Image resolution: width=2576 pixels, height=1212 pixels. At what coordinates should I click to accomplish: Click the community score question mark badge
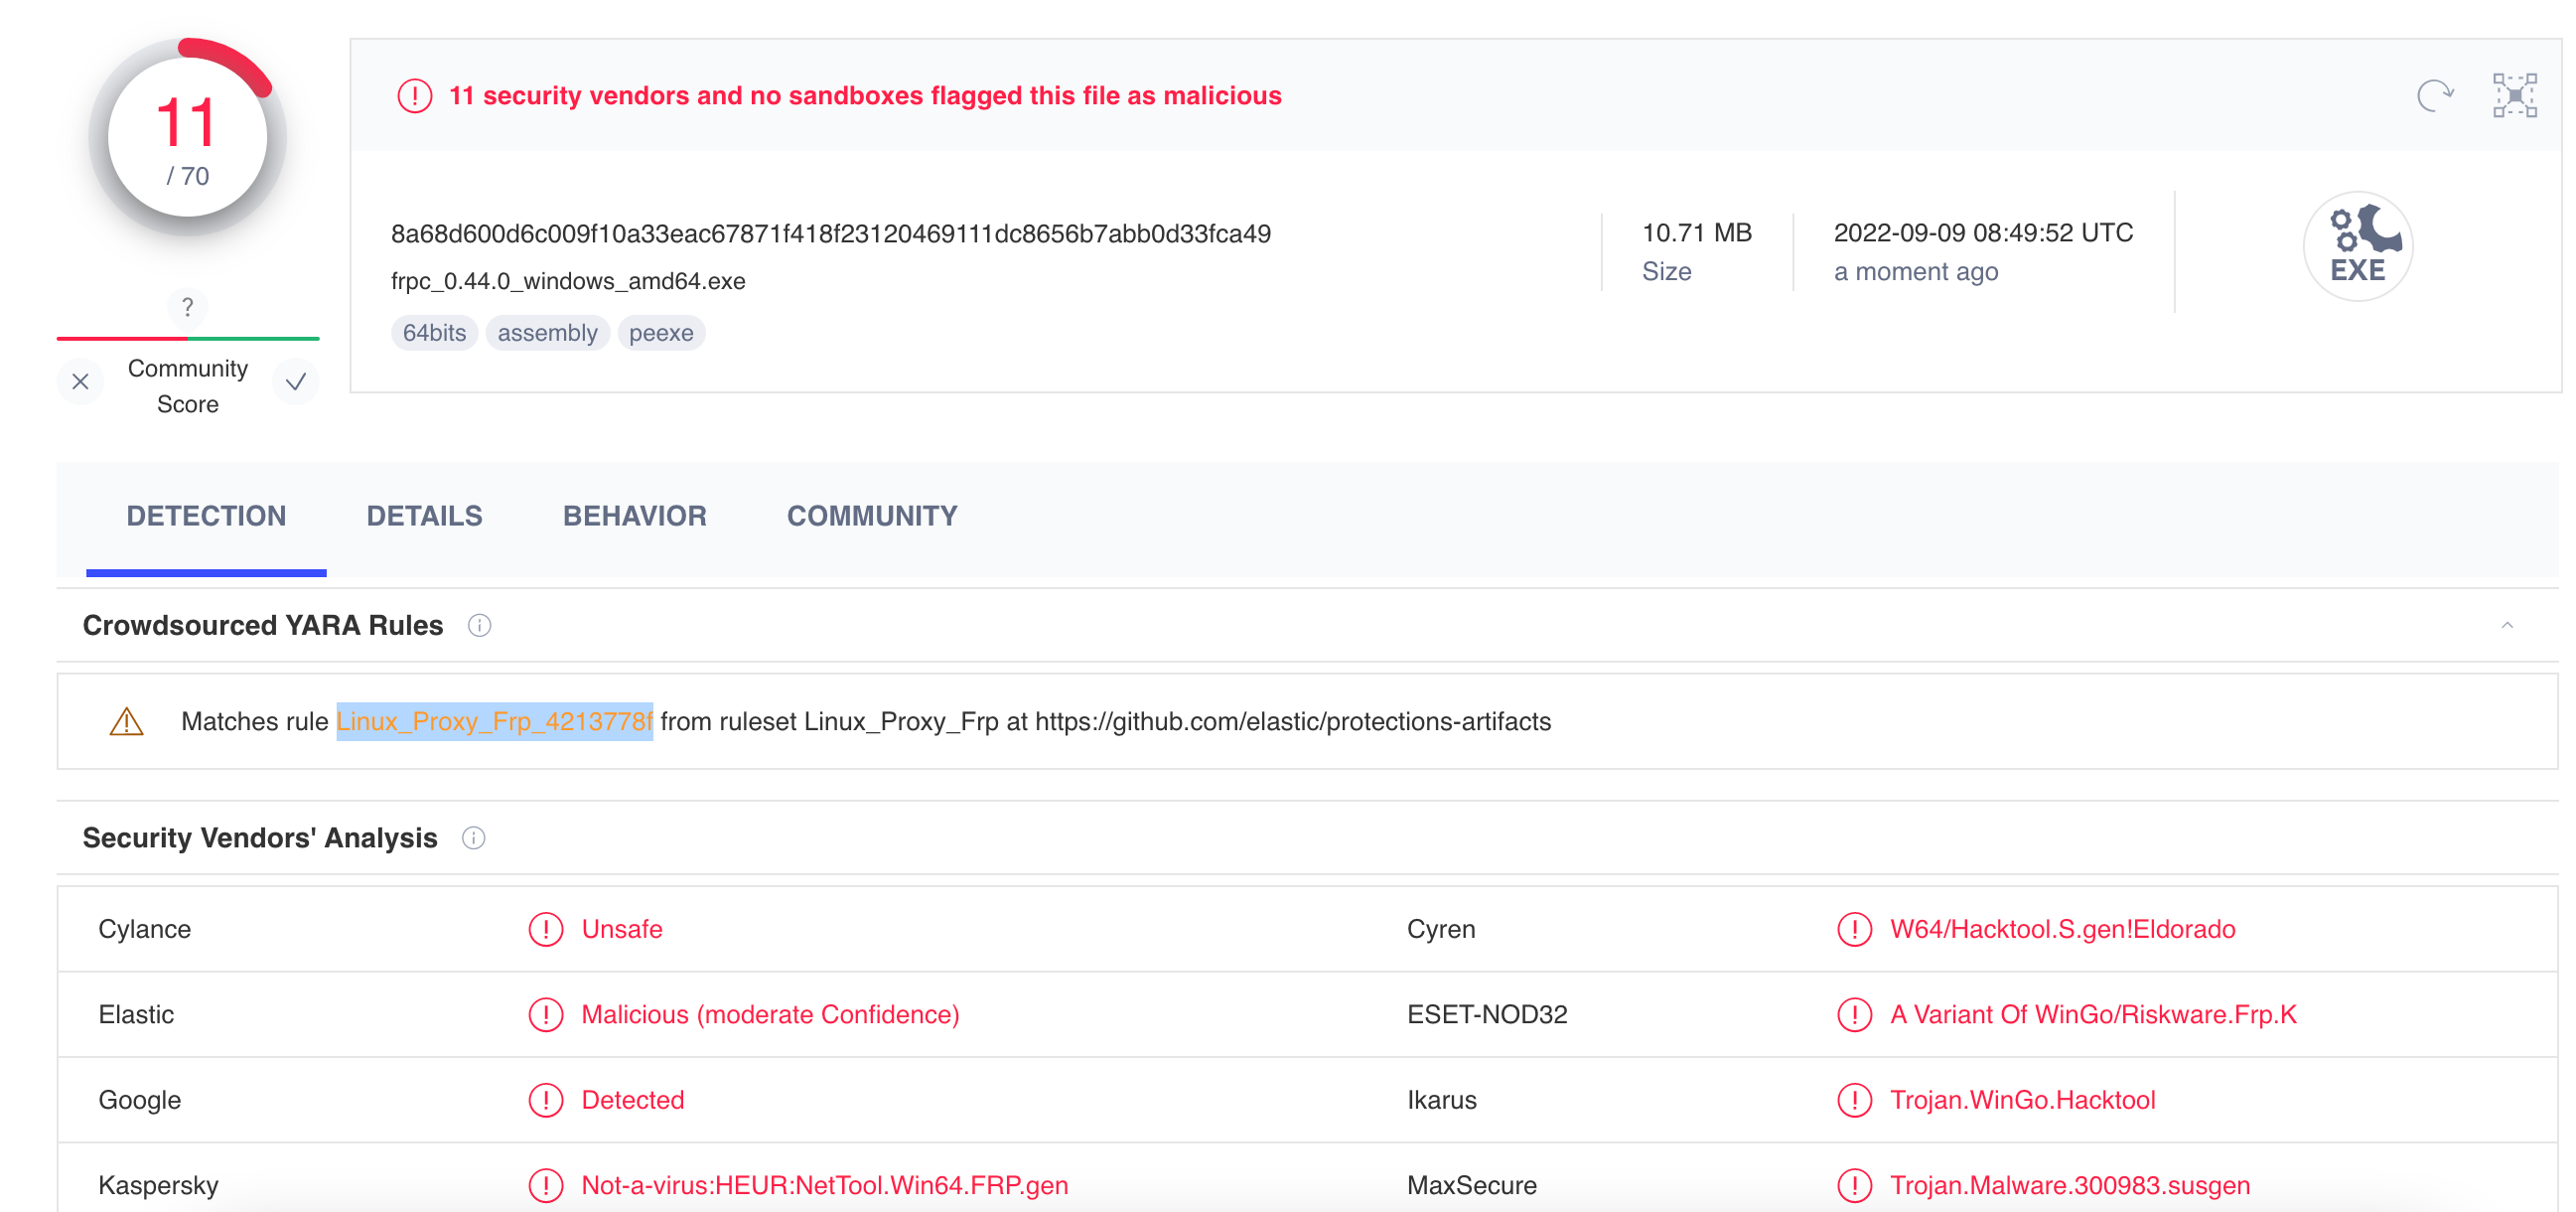click(x=187, y=307)
